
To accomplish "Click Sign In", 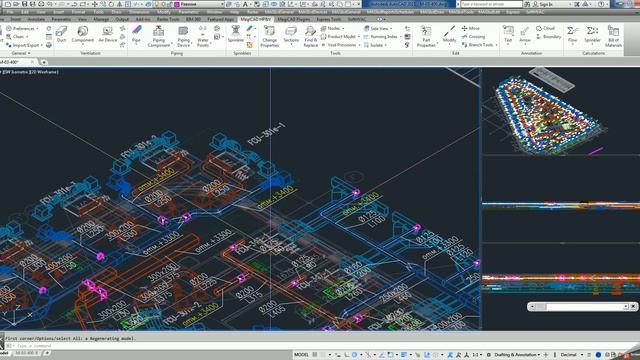I will click(543, 4).
